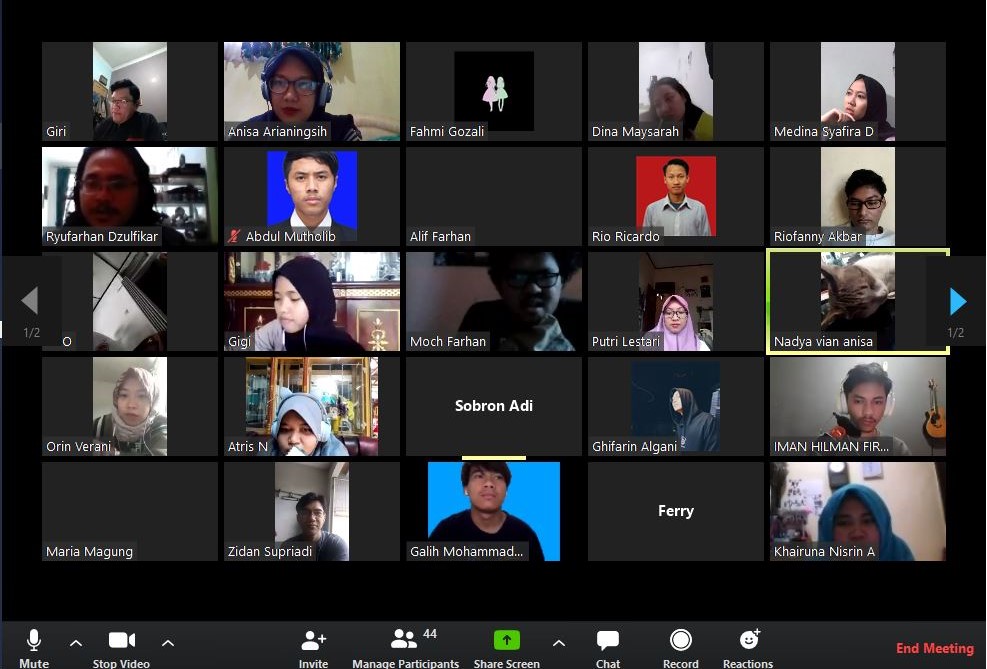Select Putri Lestari's video tile
The height and width of the screenshot is (669, 987).
pyautogui.click(x=675, y=301)
